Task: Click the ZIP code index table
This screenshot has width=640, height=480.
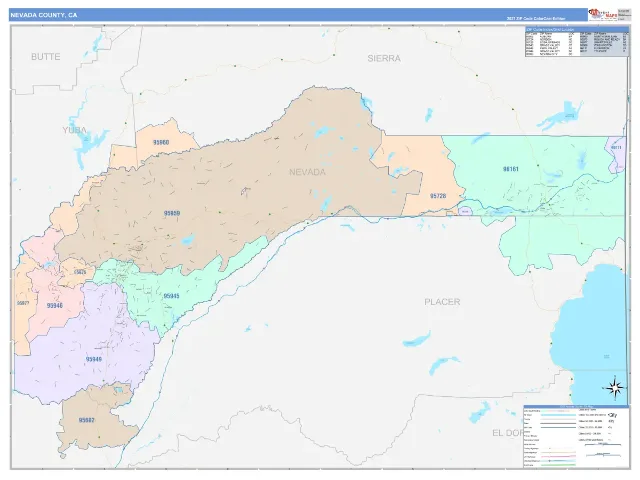Action: point(577,42)
